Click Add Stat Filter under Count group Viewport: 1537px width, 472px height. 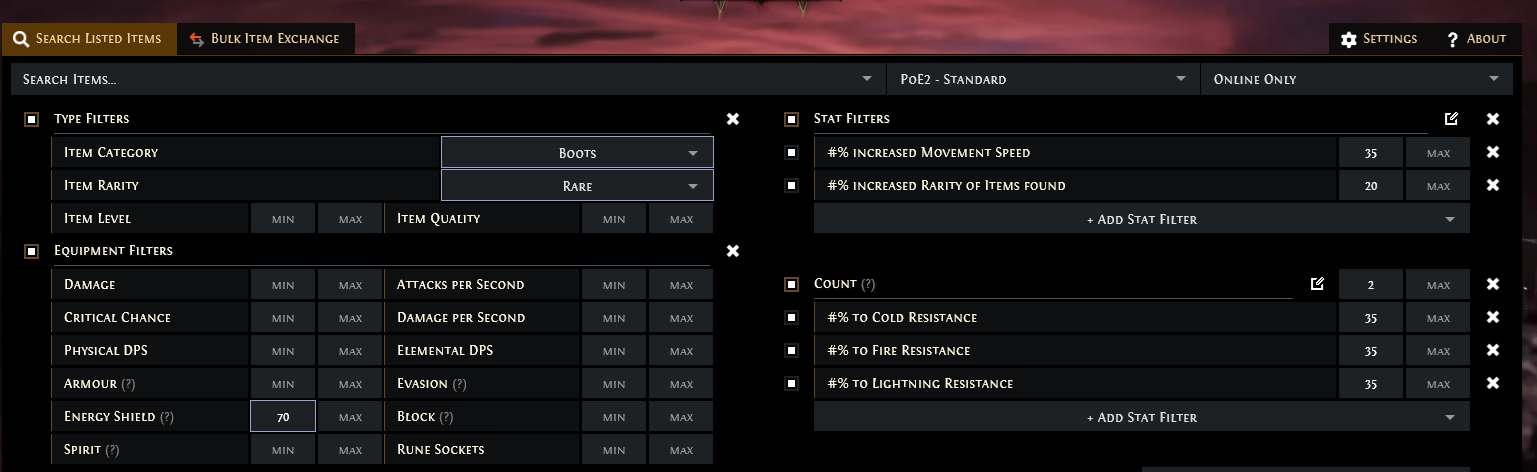1141,417
